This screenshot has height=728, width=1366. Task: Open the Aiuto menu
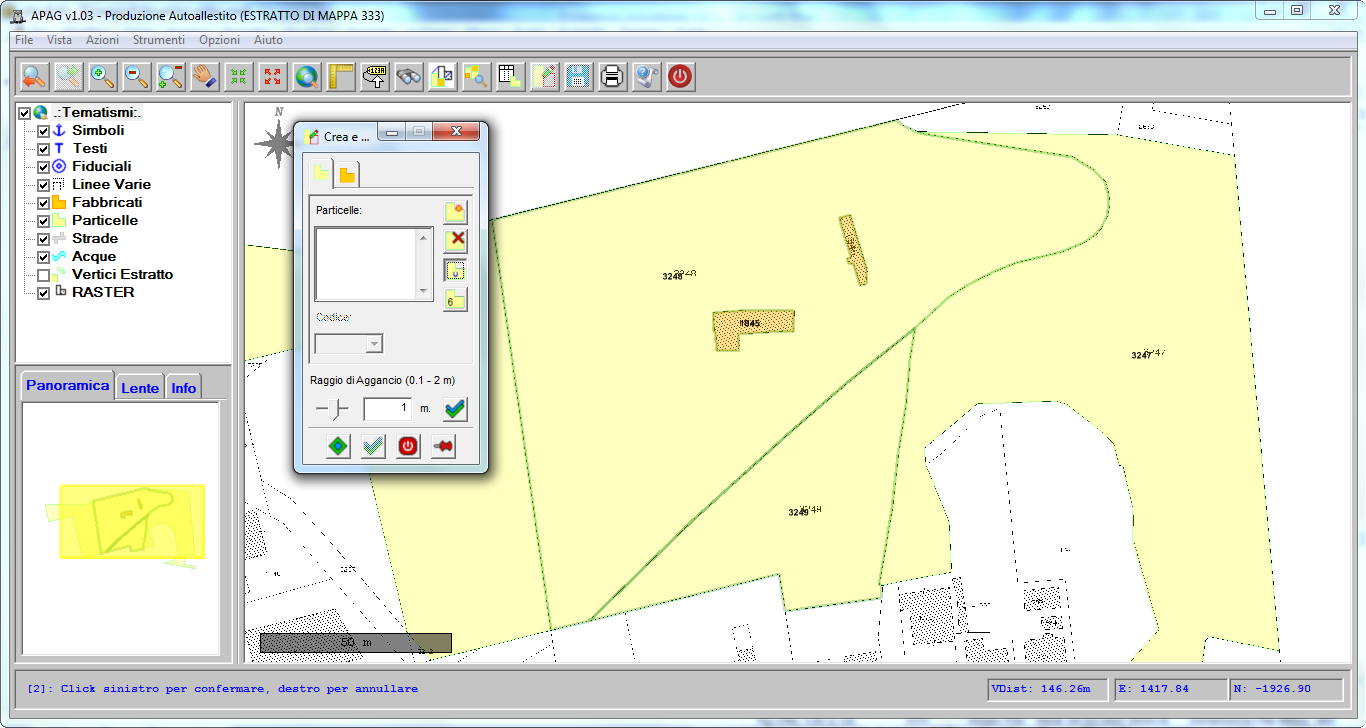(268, 40)
